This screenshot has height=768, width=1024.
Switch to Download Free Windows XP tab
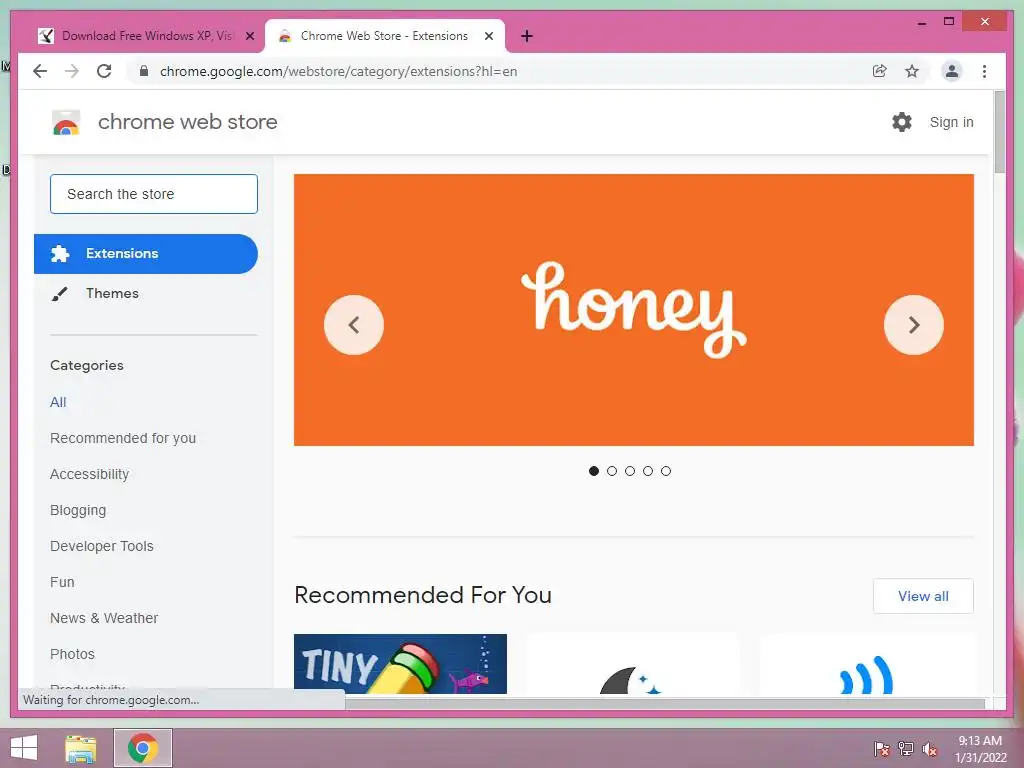pos(145,36)
